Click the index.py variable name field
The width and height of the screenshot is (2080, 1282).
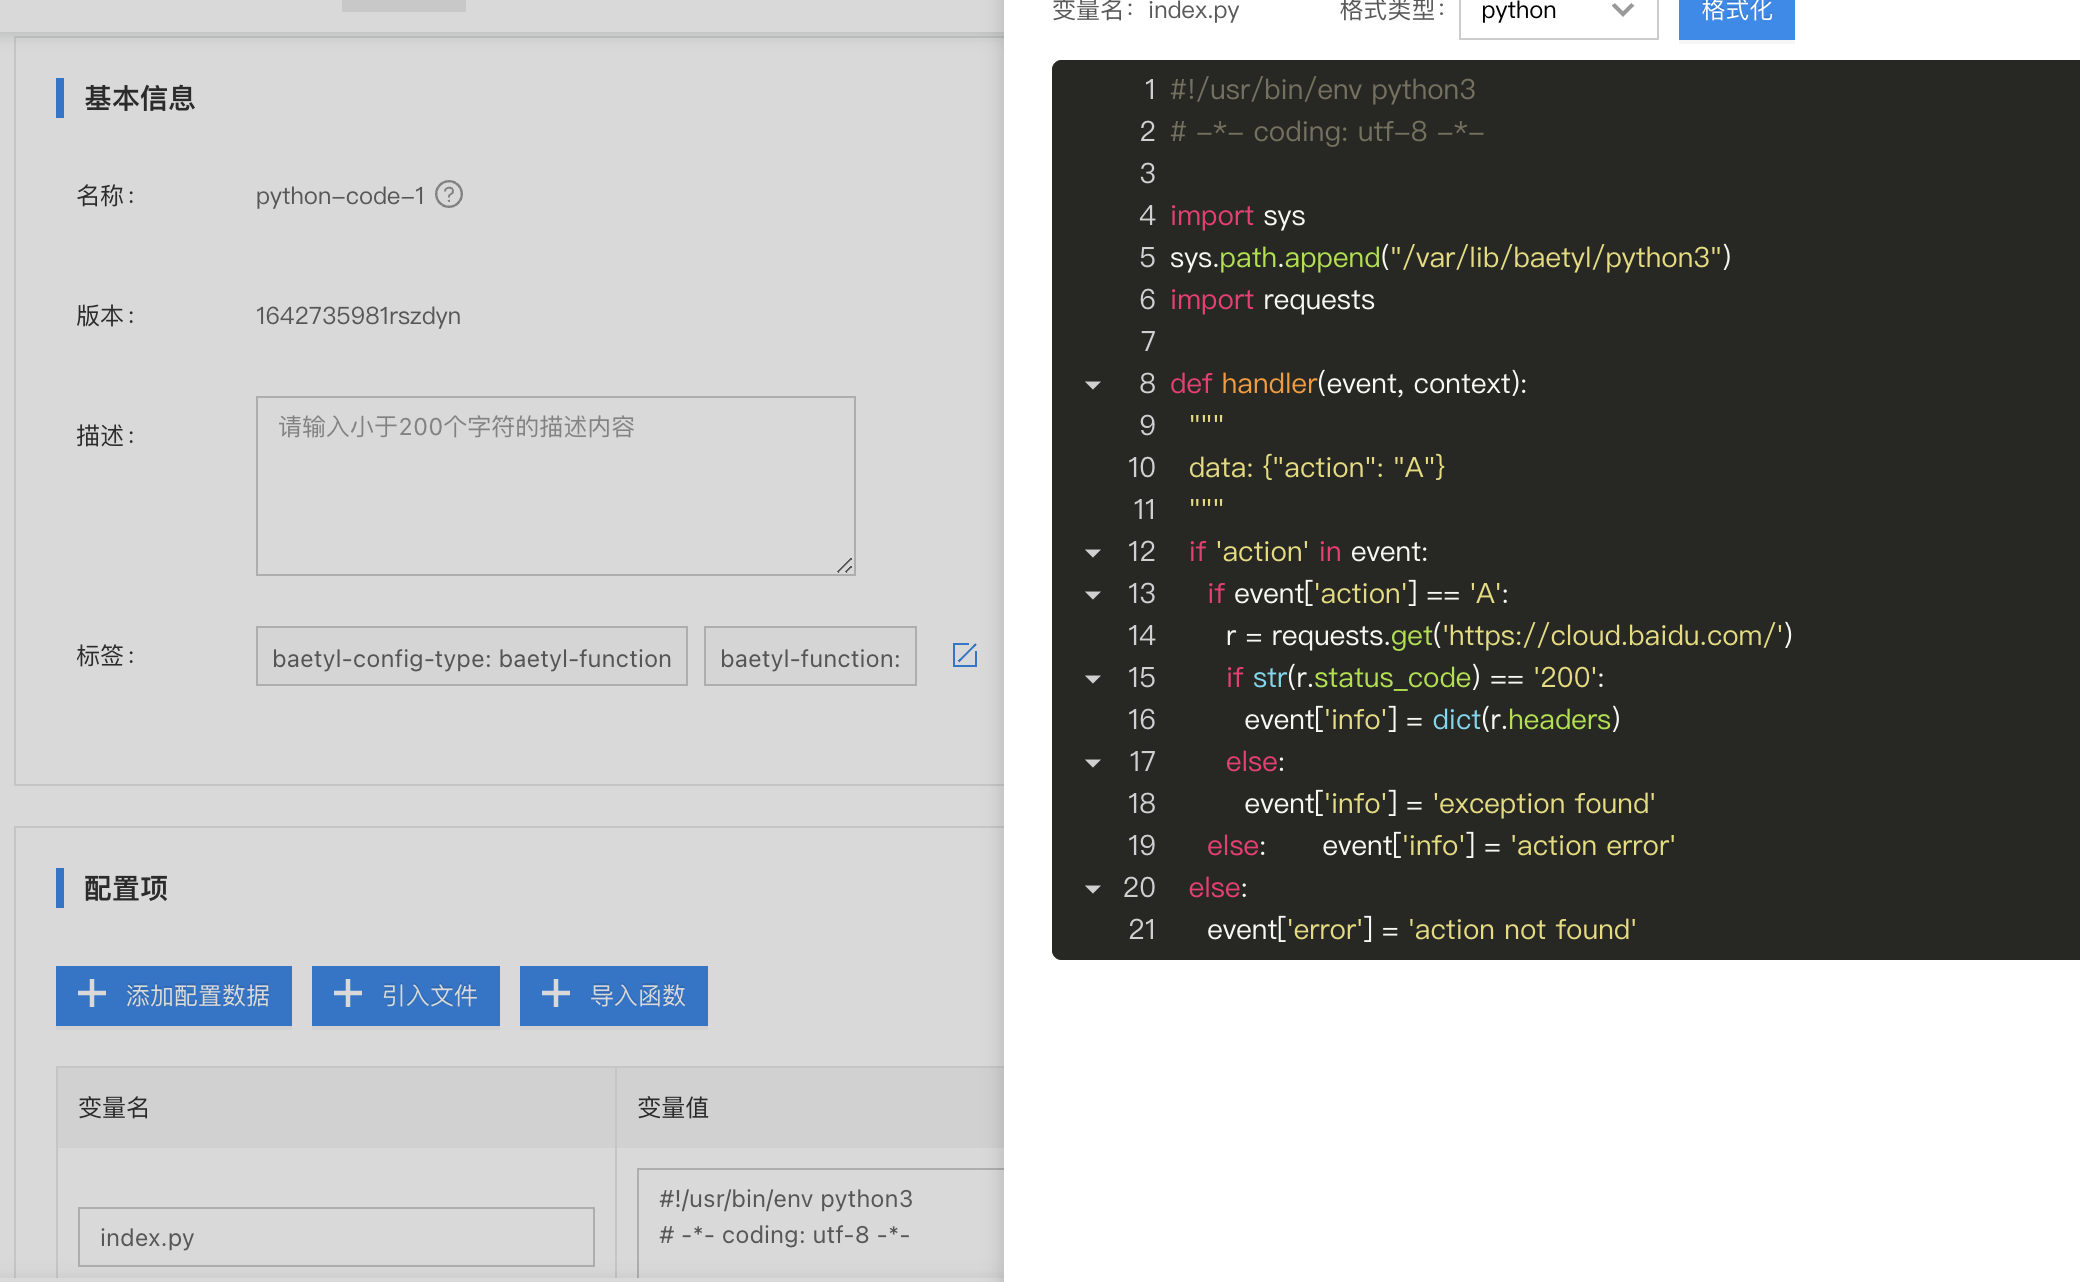click(x=336, y=1237)
